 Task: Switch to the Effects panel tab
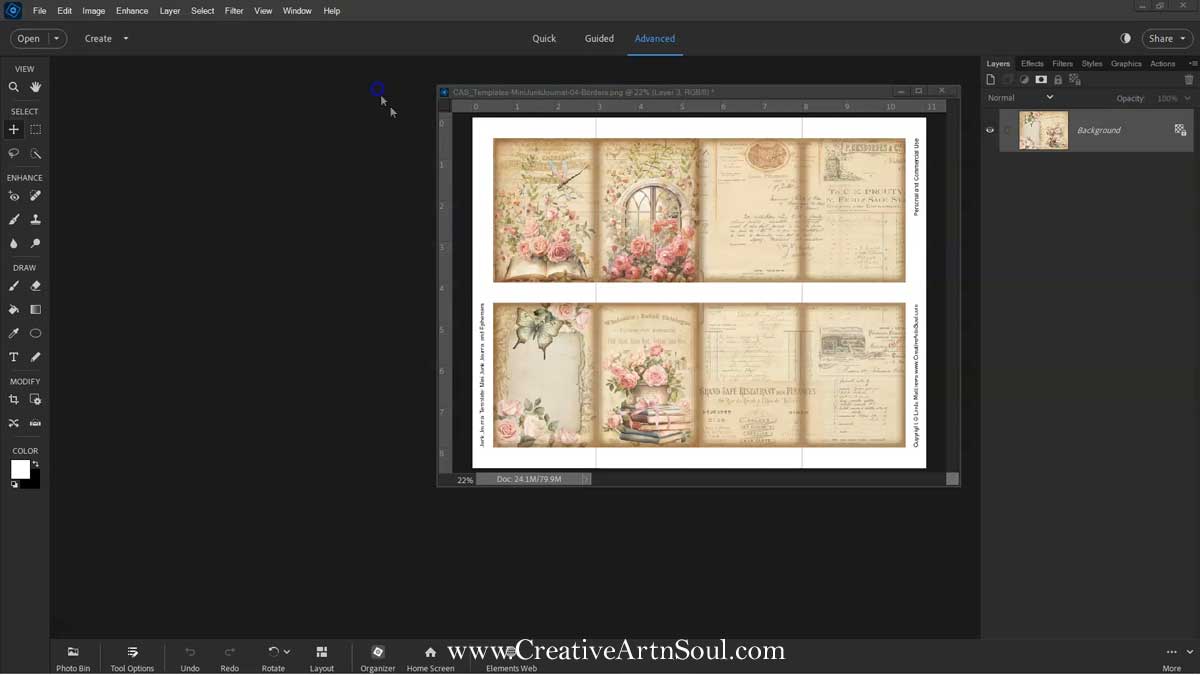pos(1032,63)
